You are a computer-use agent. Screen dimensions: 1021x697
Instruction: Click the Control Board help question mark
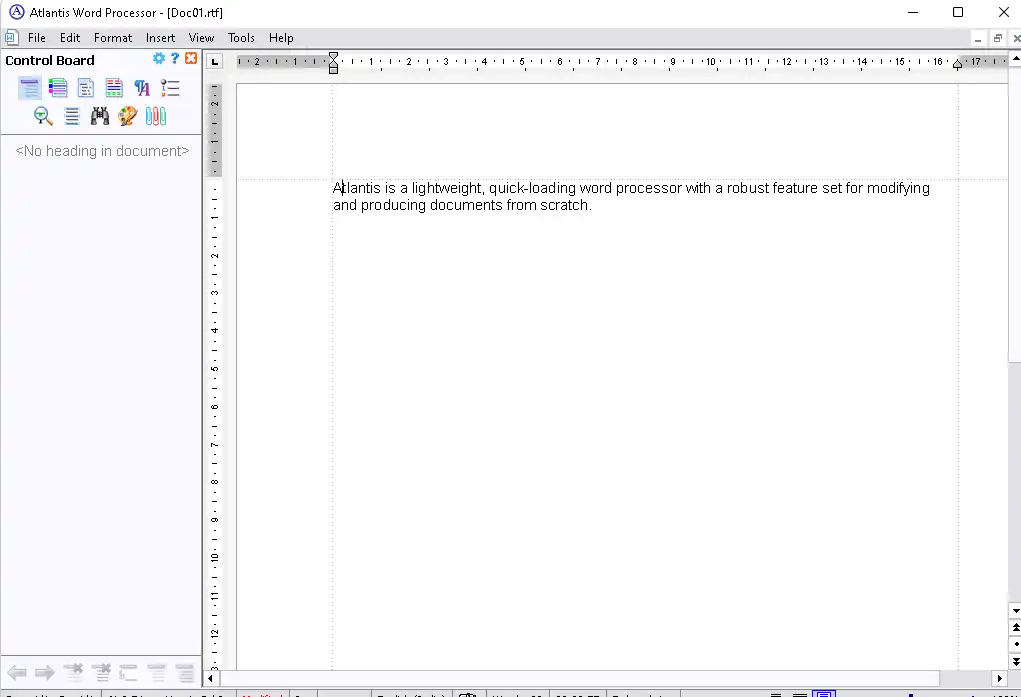point(175,59)
